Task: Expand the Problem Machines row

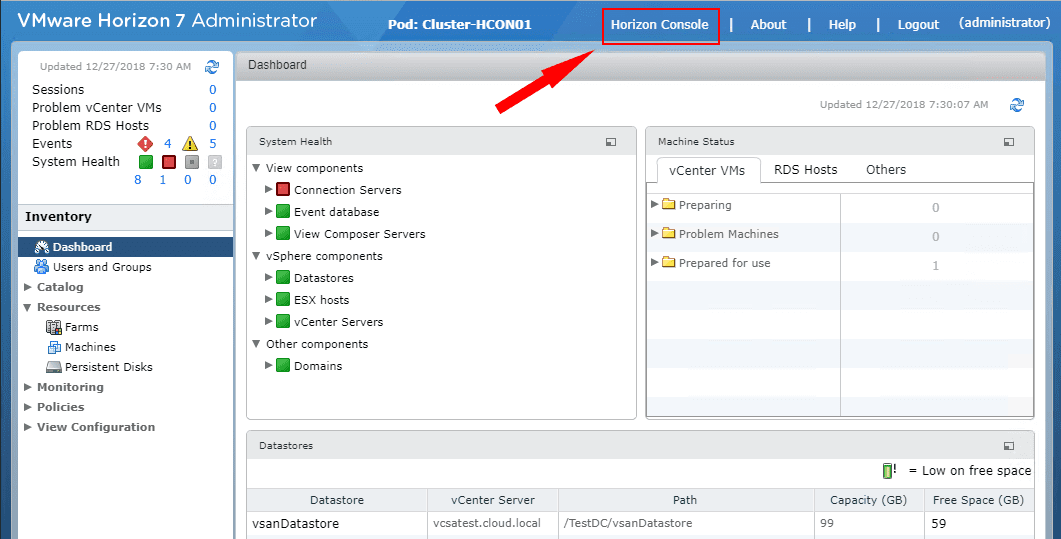Action: click(x=654, y=233)
